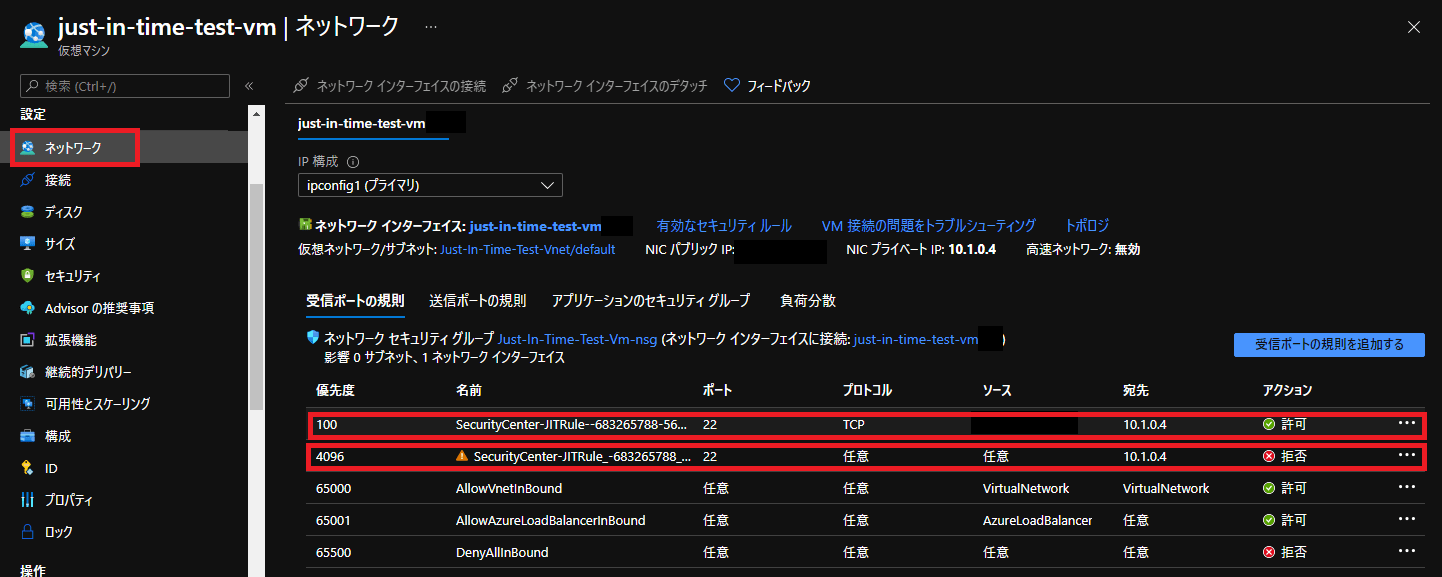Open 有効なセキュリティ ルール link
Image resolution: width=1442 pixels, height=577 pixels.
pos(724,226)
